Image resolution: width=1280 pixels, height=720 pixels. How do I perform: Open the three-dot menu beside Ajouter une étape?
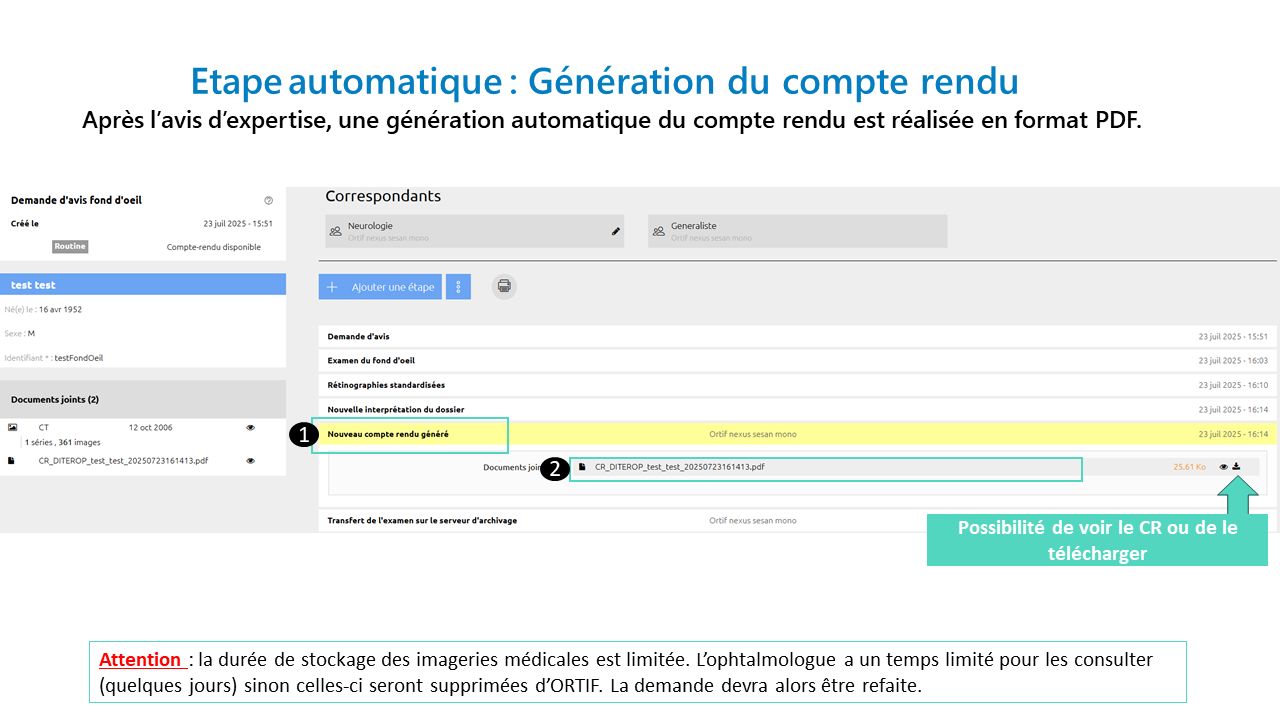458,287
